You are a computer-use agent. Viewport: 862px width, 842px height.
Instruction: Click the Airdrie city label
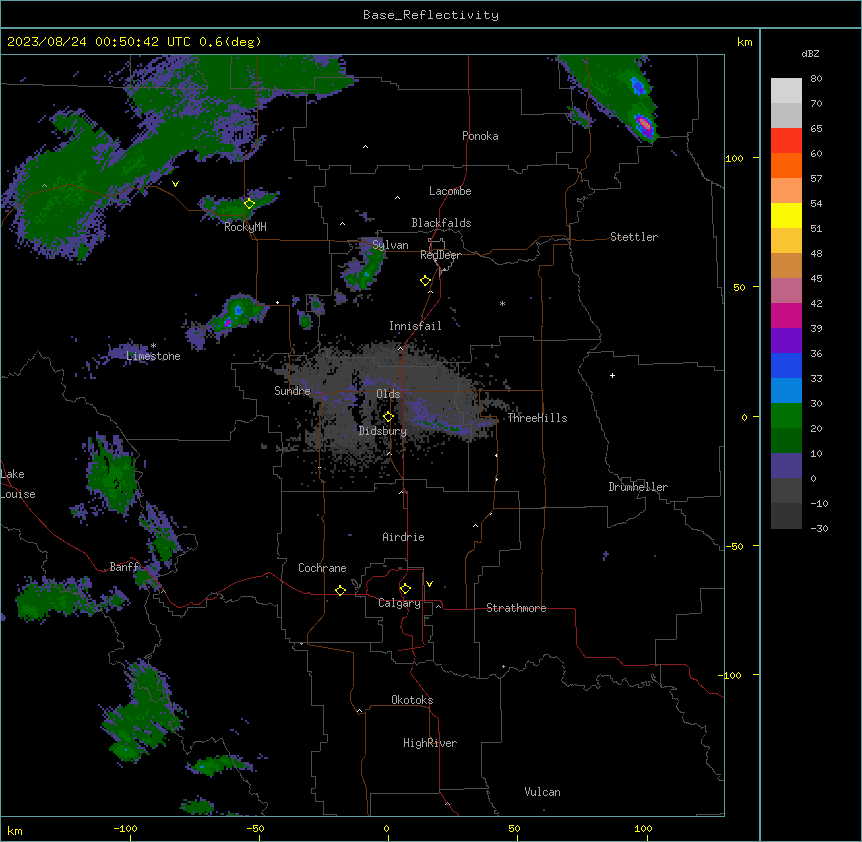click(x=403, y=537)
